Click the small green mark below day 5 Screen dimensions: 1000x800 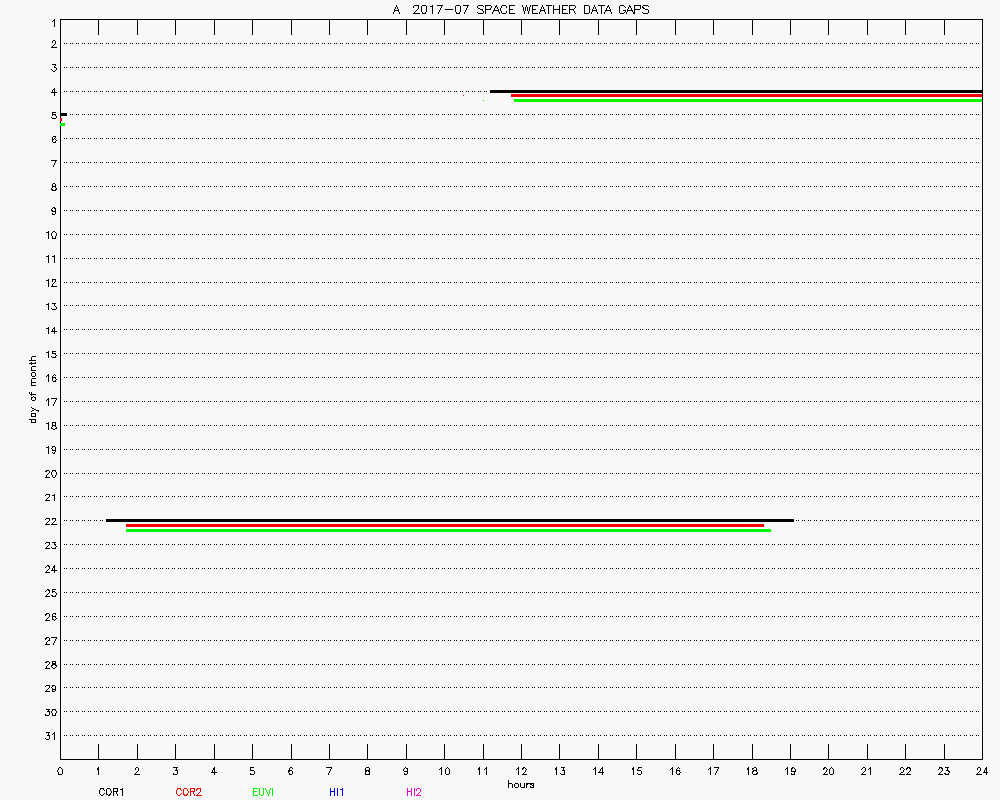(62, 124)
